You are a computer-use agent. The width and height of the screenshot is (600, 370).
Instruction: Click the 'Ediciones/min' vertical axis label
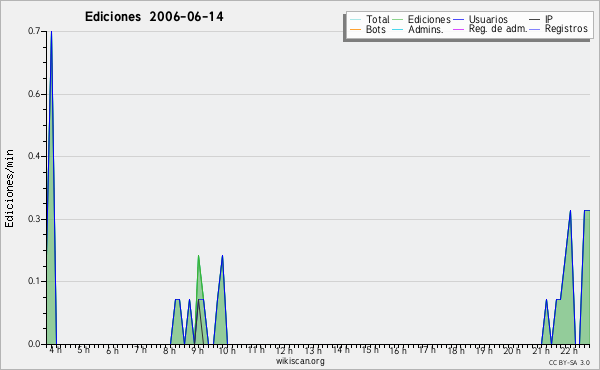click(x=9, y=188)
